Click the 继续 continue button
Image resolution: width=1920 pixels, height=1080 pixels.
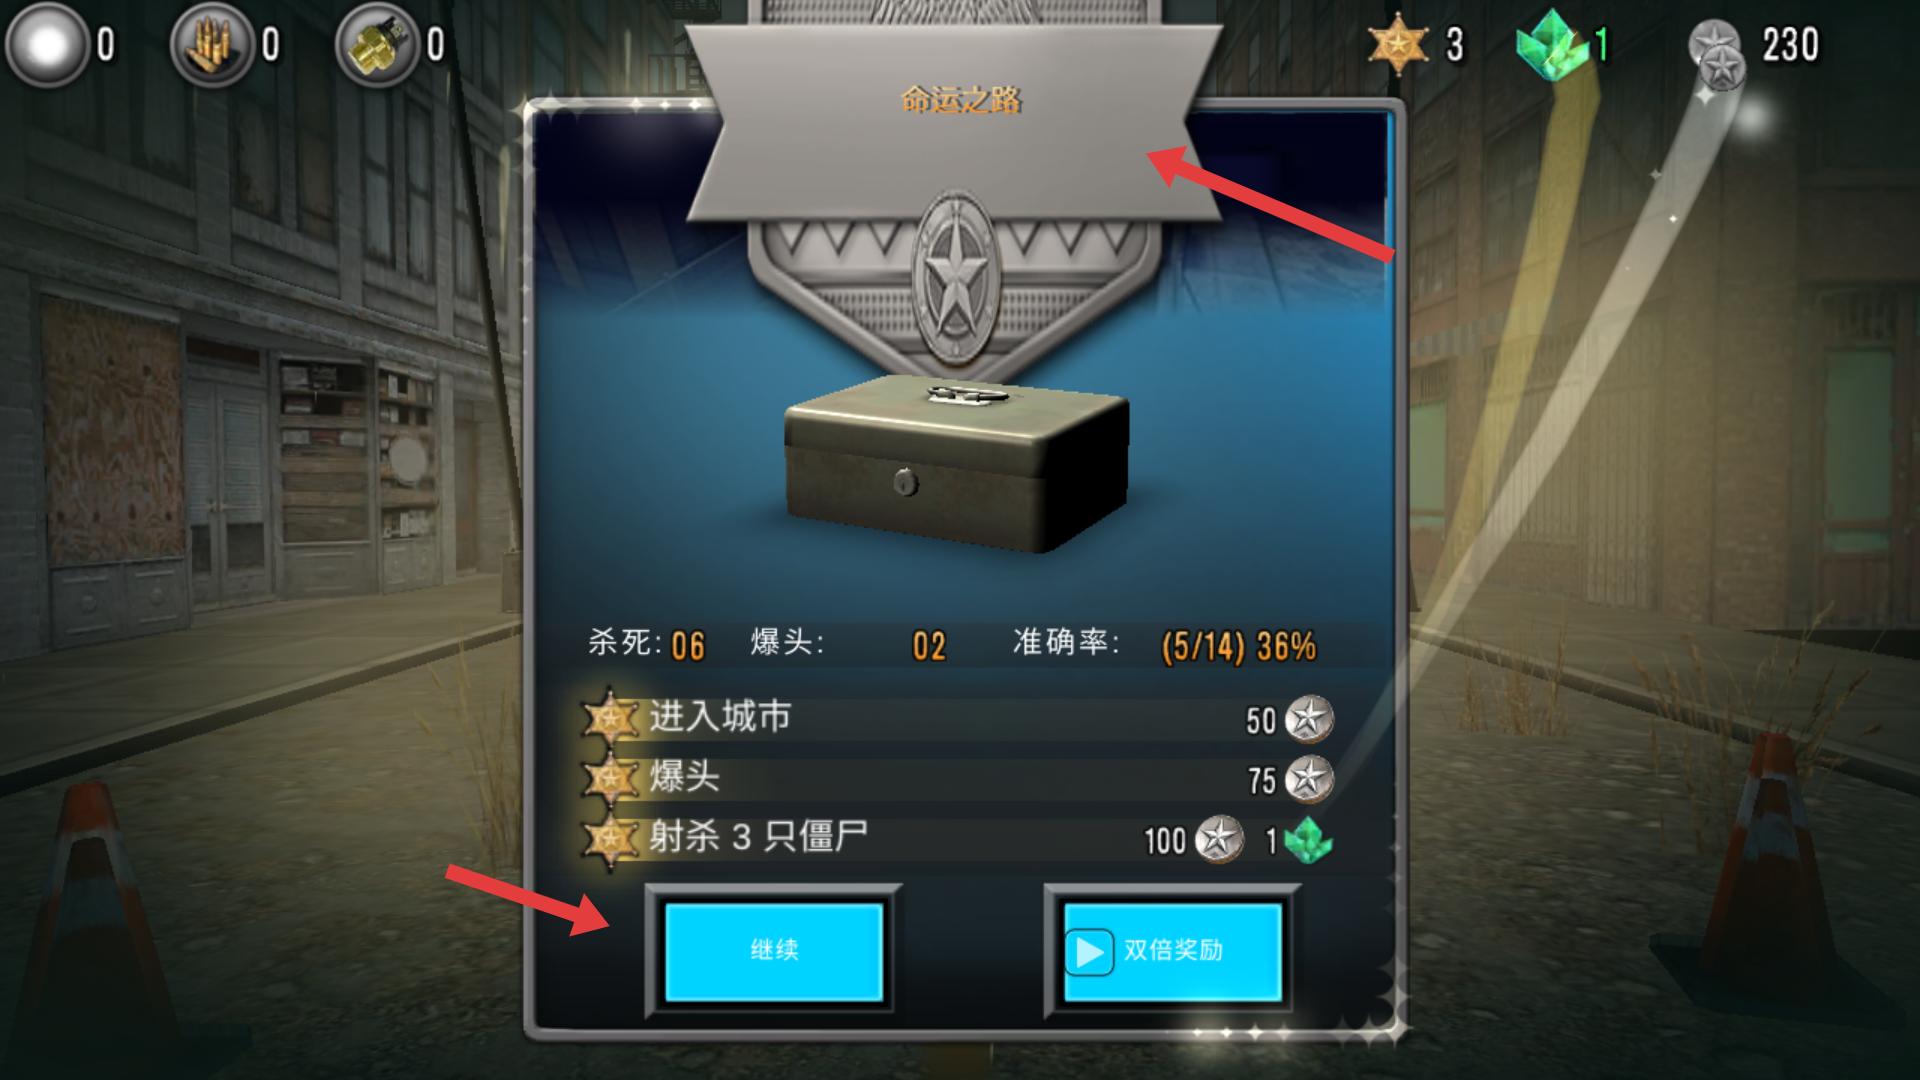(774, 951)
